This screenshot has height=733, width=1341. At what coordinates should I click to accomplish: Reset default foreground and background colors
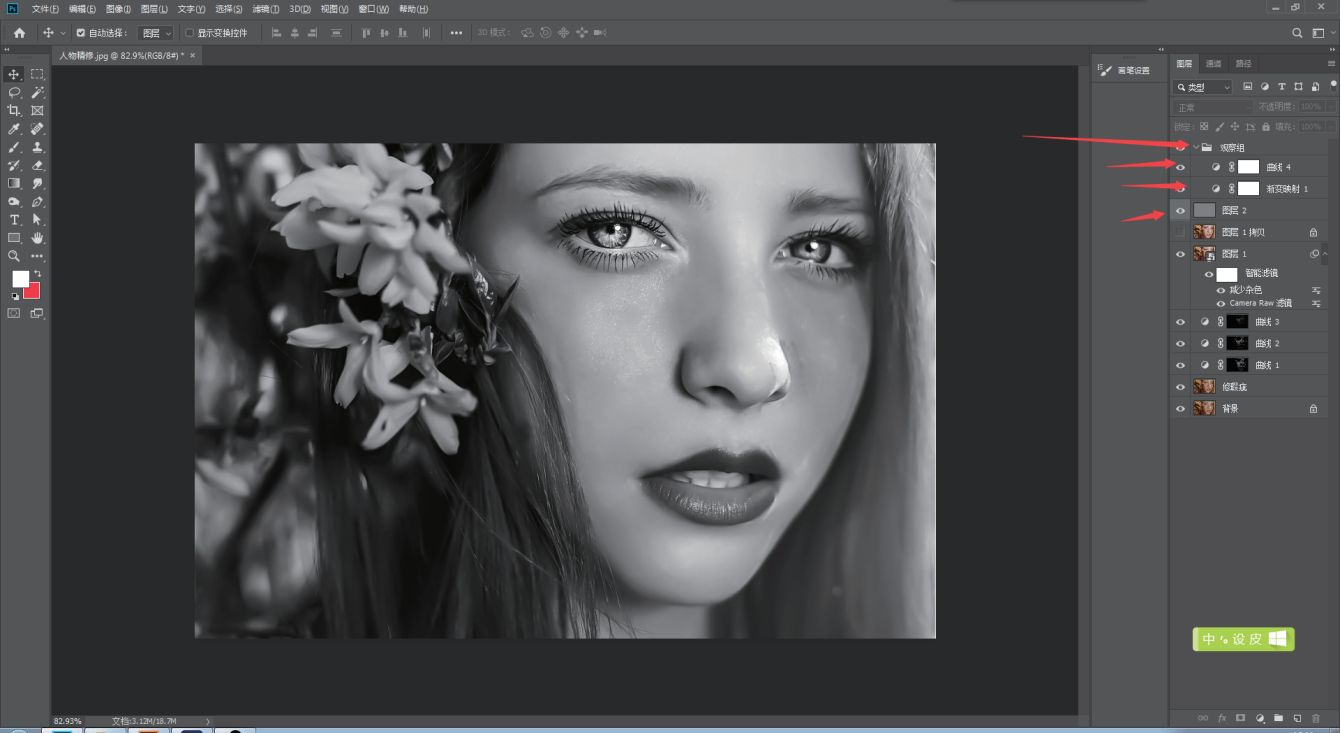[14, 296]
